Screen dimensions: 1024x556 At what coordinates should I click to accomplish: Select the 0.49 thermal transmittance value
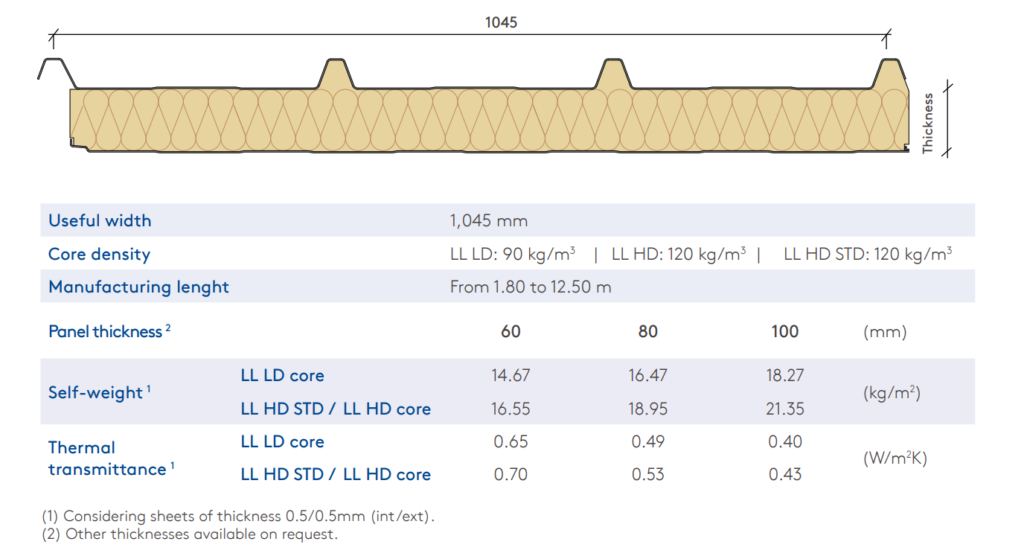click(x=648, y=442)
